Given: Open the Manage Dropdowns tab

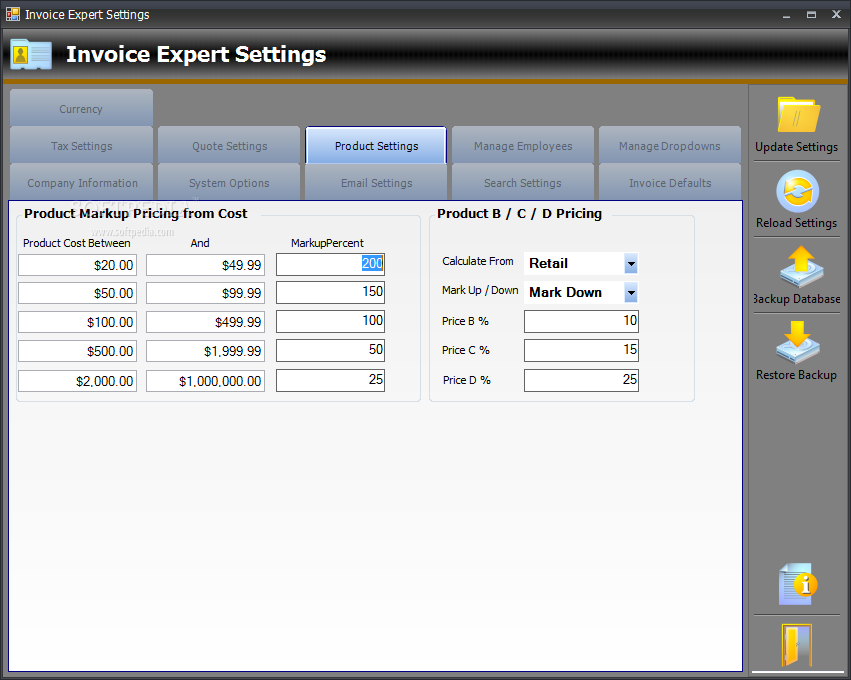Looking at the screenshot, I should 670,145.
